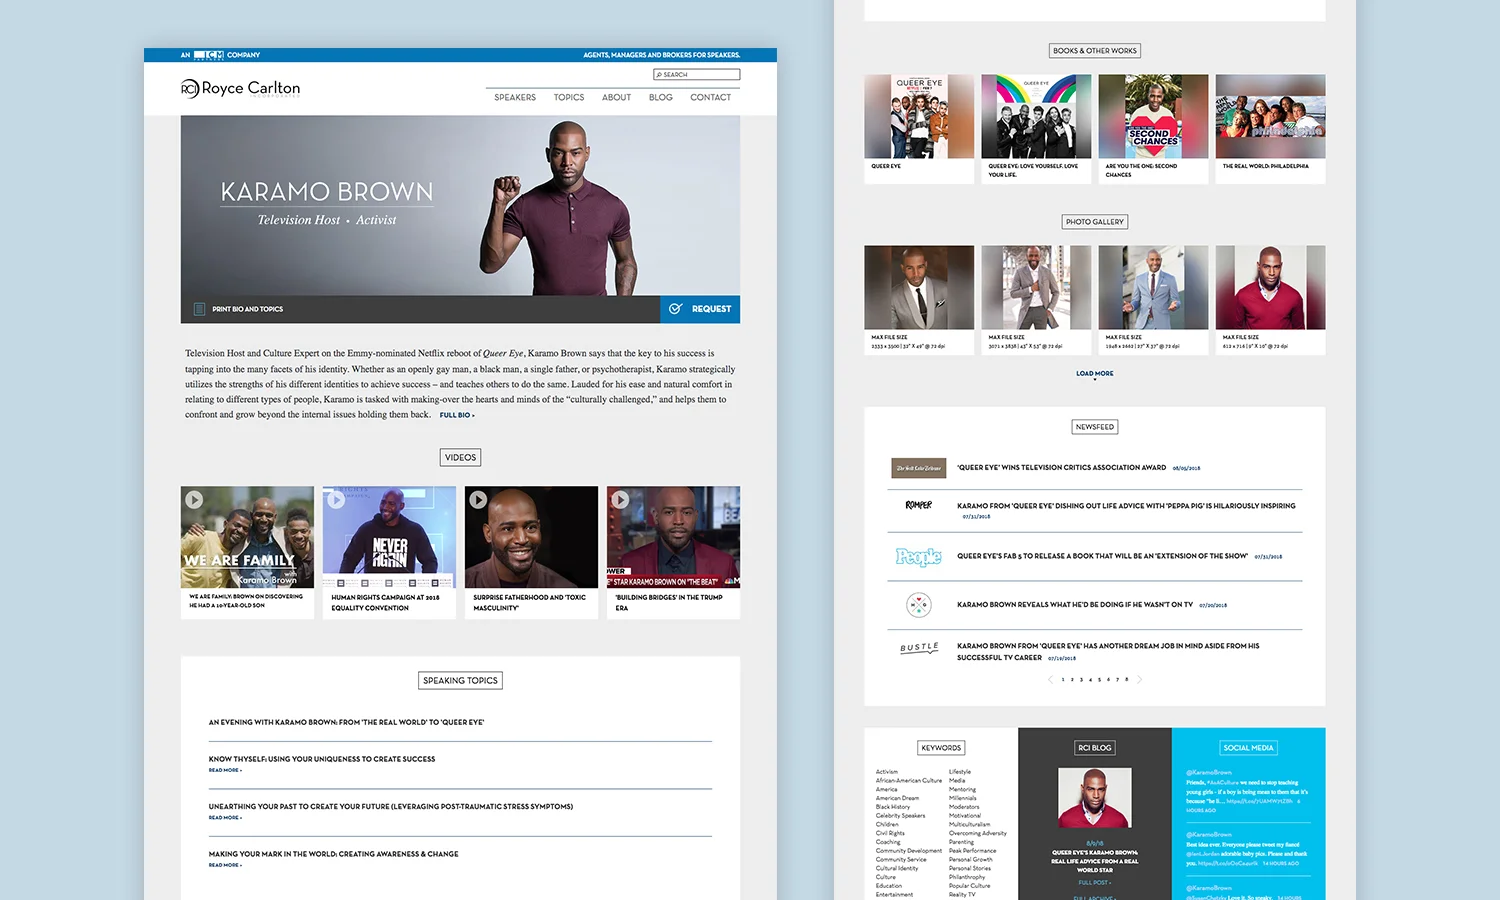This screenshot has width=1500, height=900.
Task: Click Print Bio and Topics
Action: (x=247, y=309)
